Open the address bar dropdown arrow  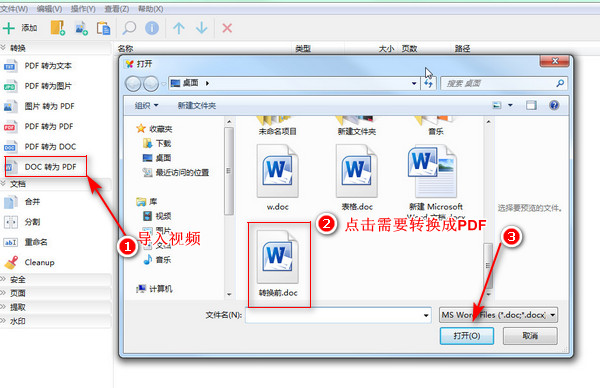[x=414, y=83]
